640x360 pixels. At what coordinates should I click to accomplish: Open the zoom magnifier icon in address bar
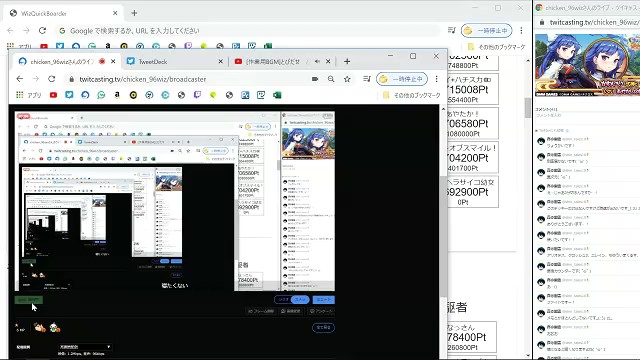tap(331, 79)
